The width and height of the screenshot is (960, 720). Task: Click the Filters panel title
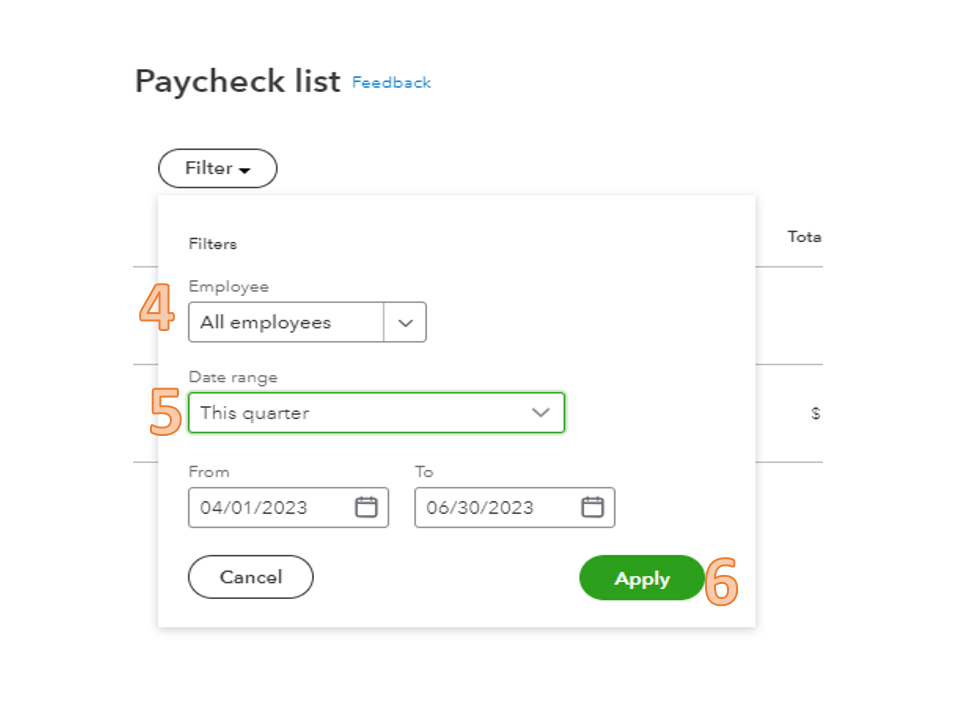click(213, 243)
